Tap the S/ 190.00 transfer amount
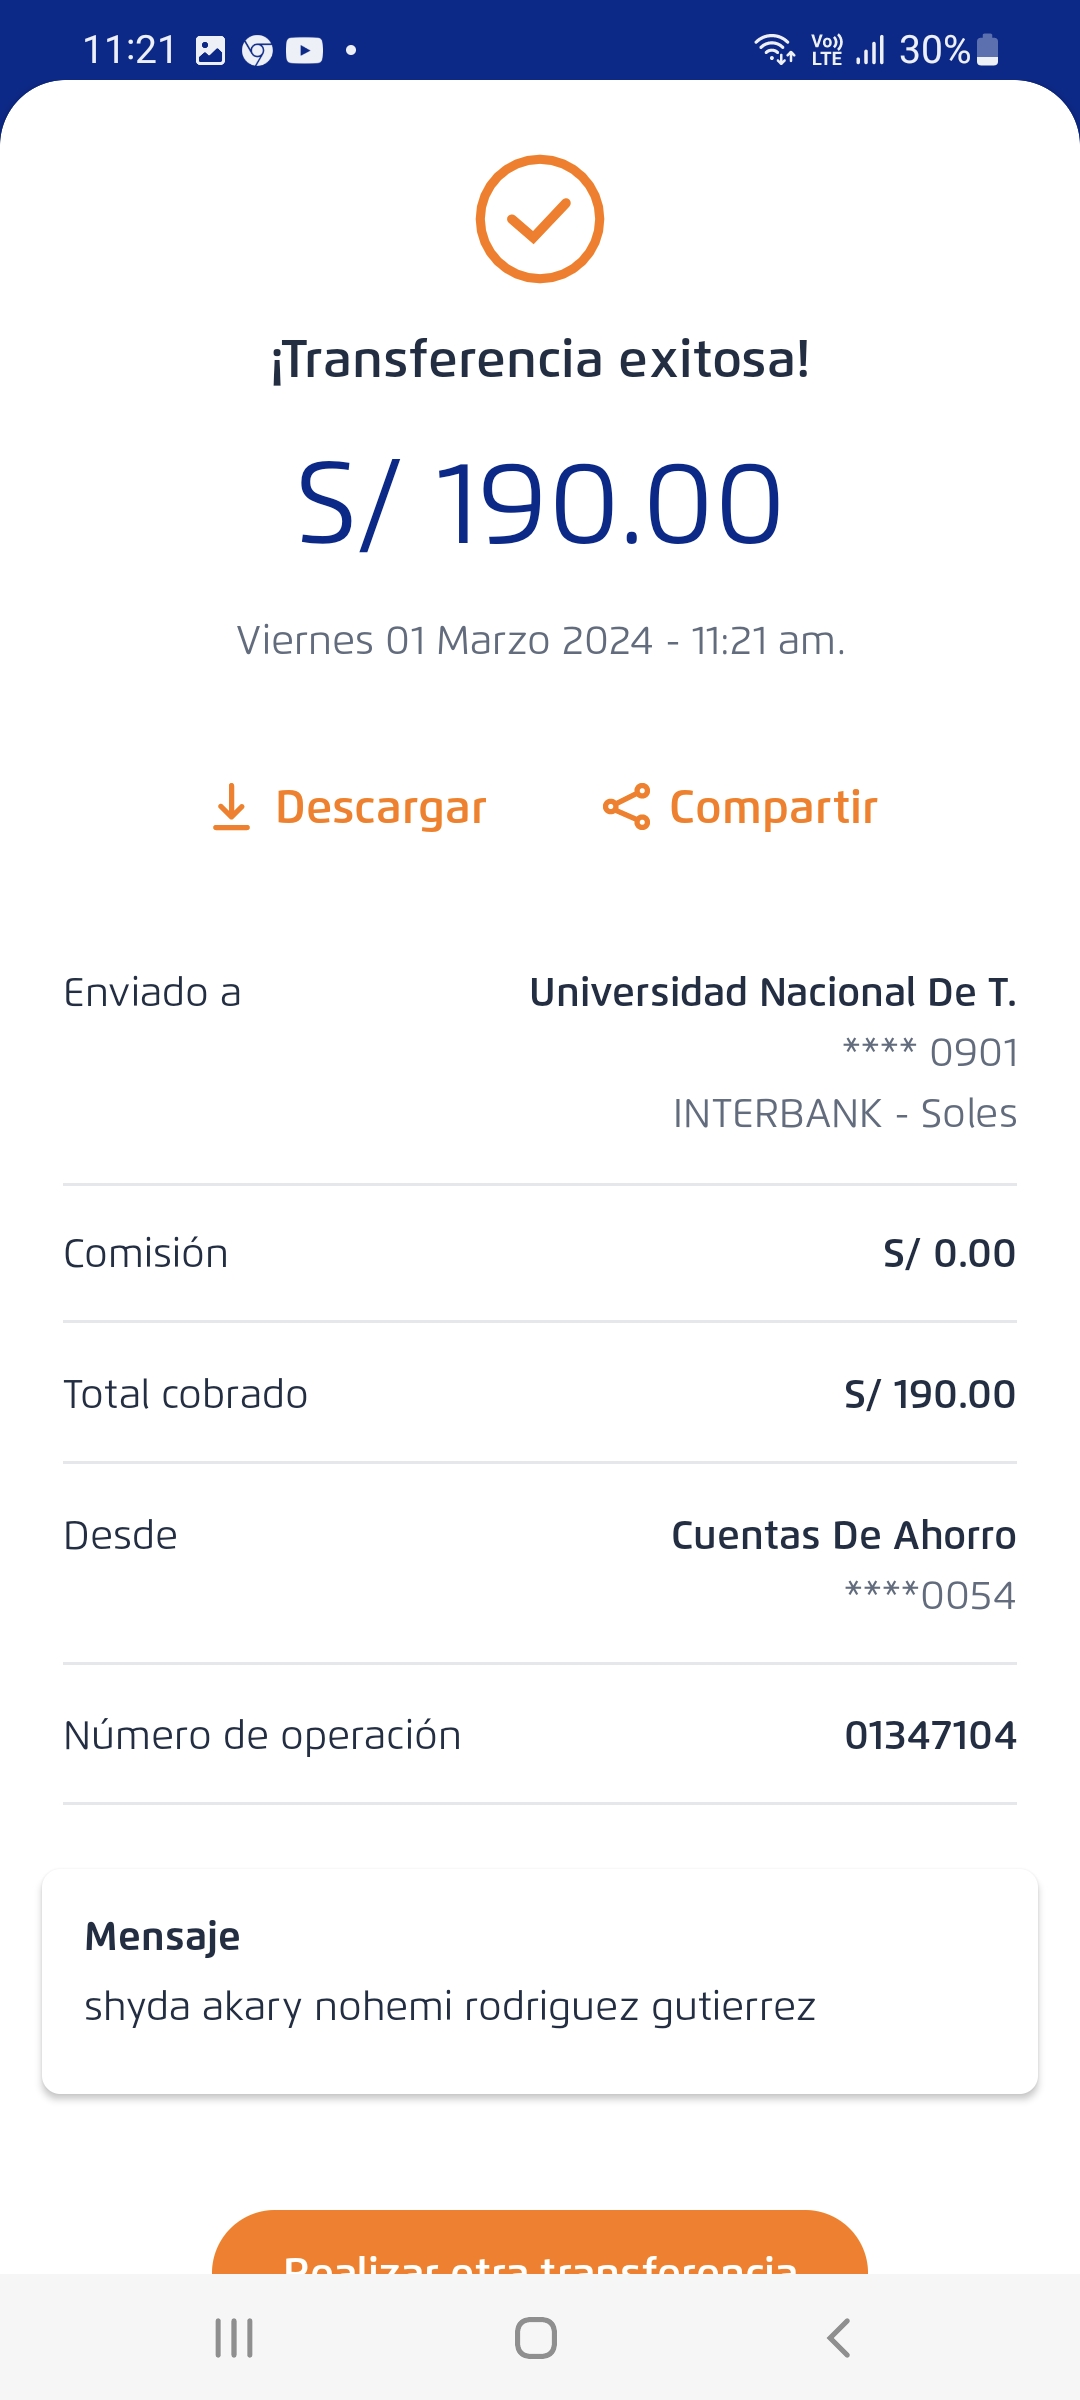The width and height of the screenshot is (1080, 2400). pyautogui.click(x=539, y=503)
